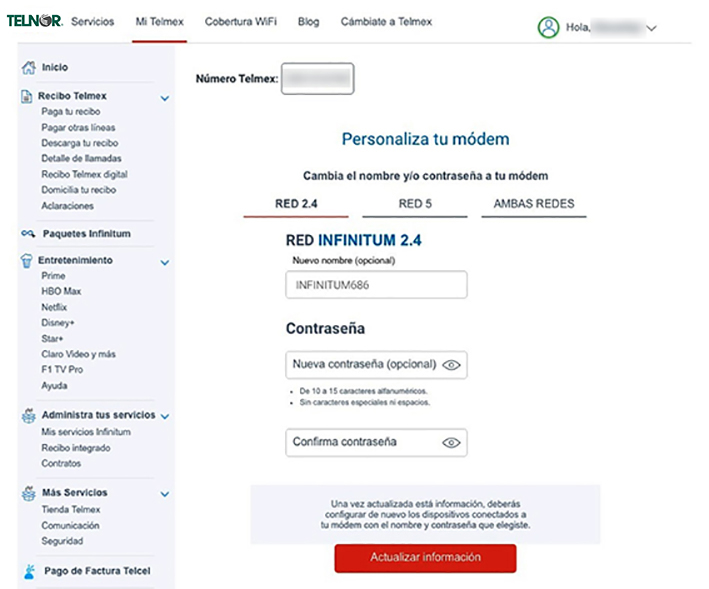The image size is (709, 589).
Task: Open the Cobertura WiFi menu item
Action: click(241, 21)
